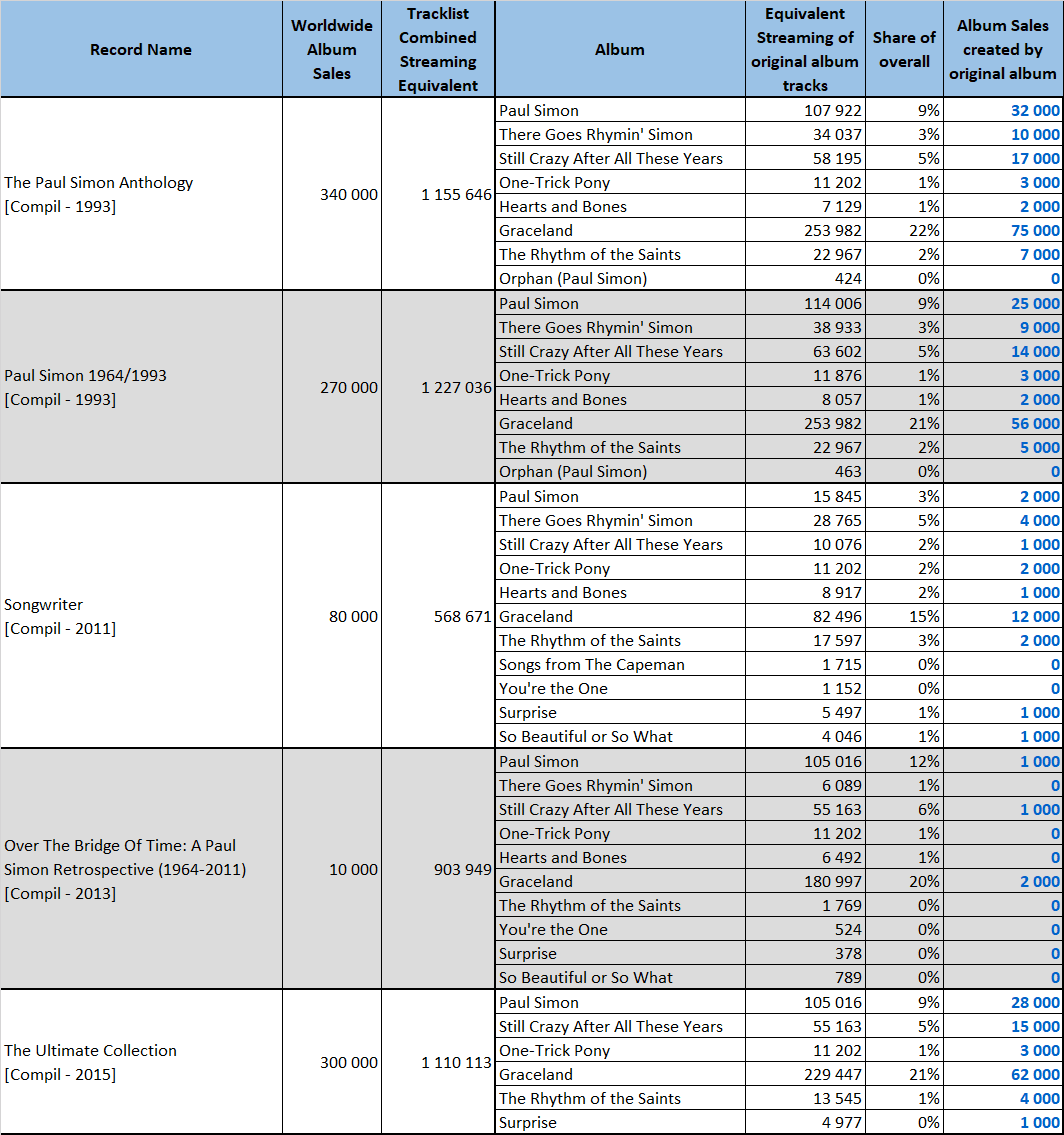Click the 'Songwriter [Compil - 2011]' cell
Viewport: 1064px width, 1135px height.
coord(141,616)
